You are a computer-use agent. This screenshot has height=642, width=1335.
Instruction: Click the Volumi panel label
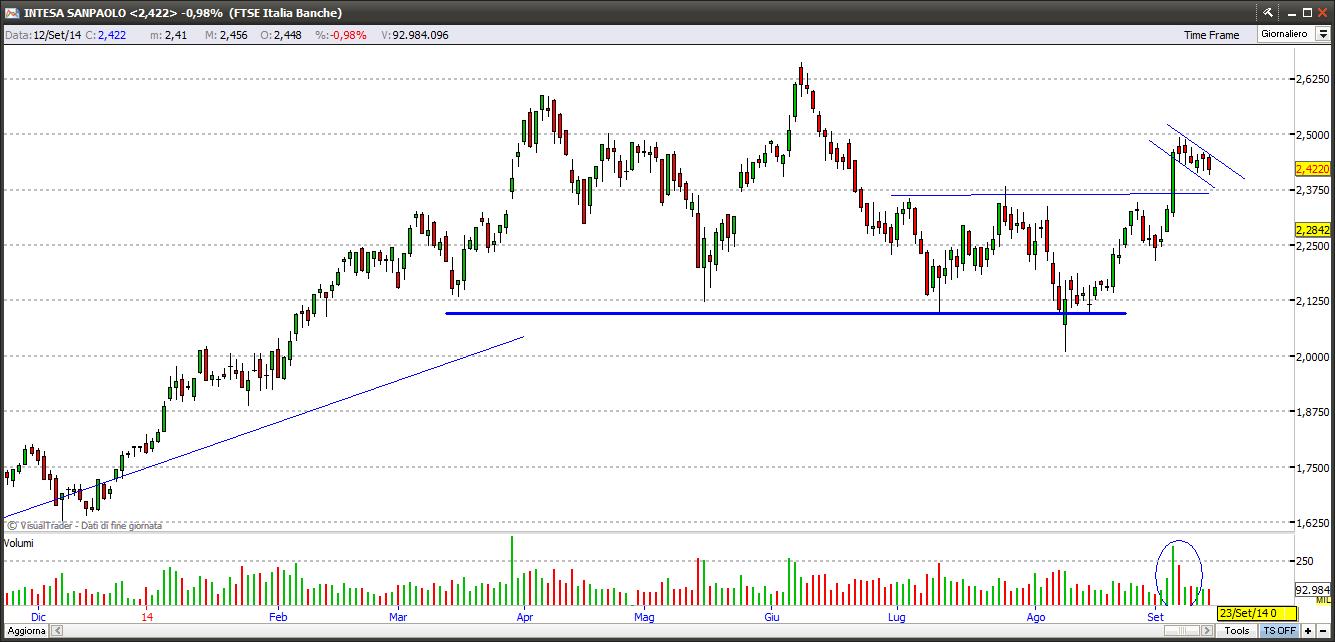pos(20,543)
